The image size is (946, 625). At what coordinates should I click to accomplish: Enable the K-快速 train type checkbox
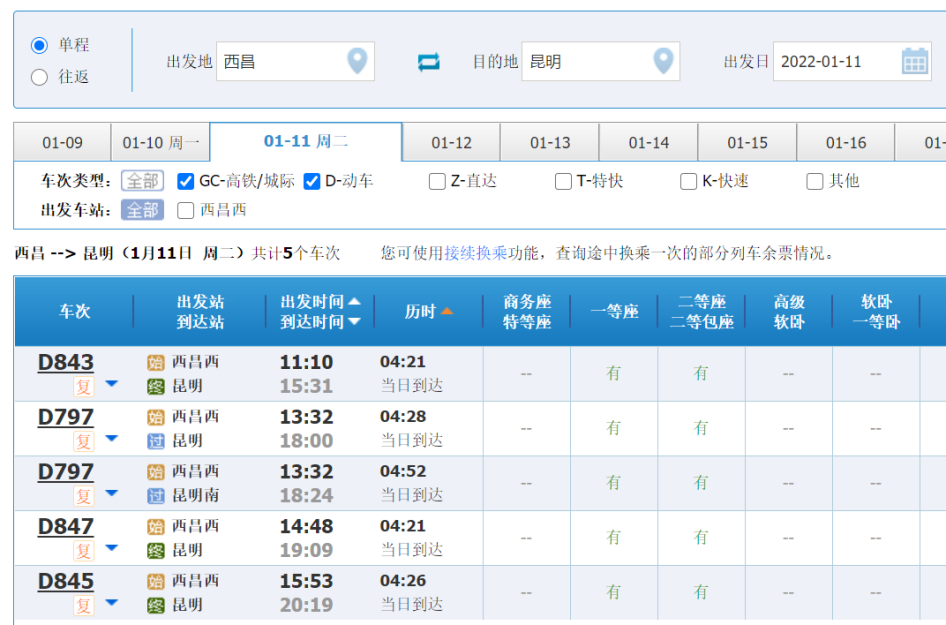point(688,181)
